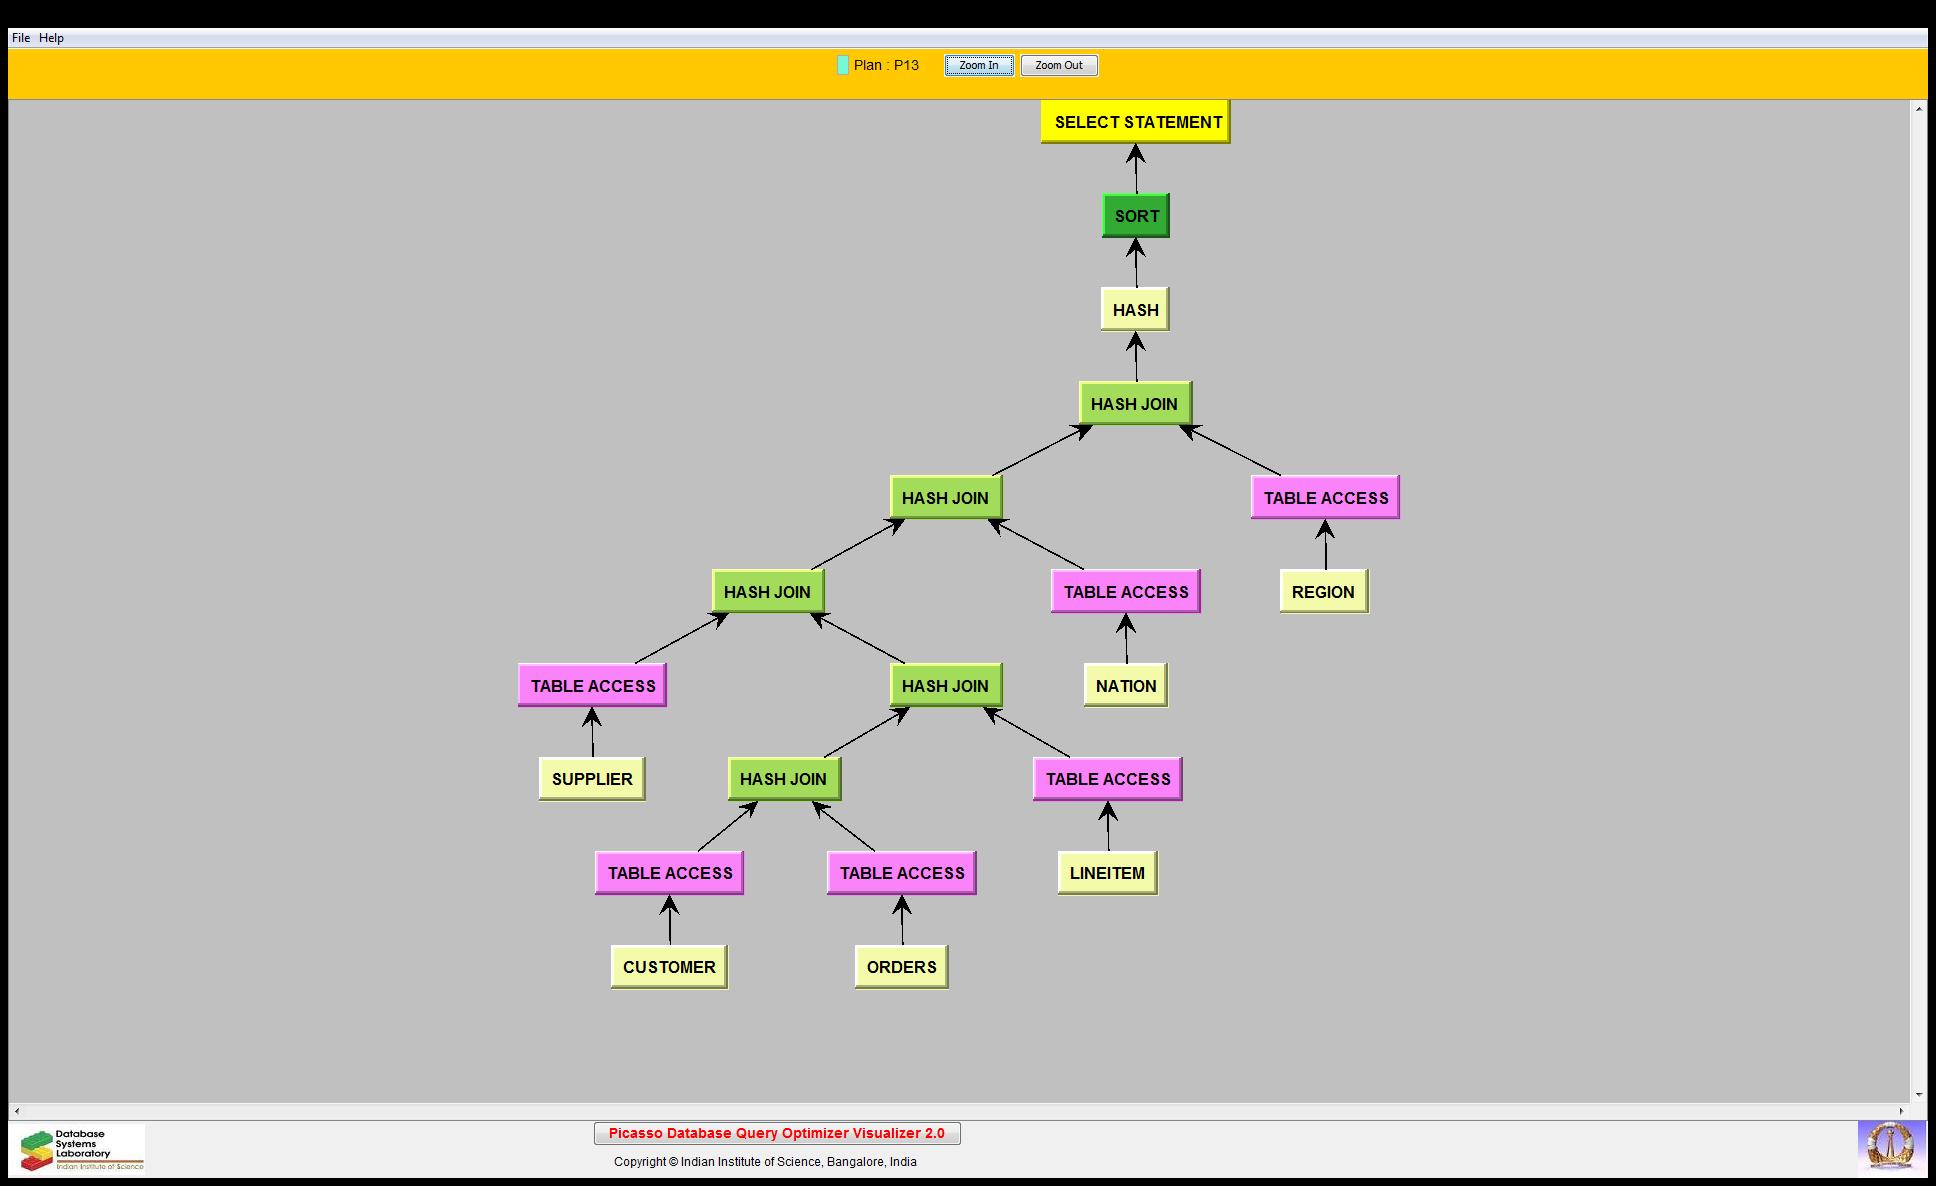This screenshot has width=1936, height=1186.
Task: Click the NATION table node
Action: 1125,686
